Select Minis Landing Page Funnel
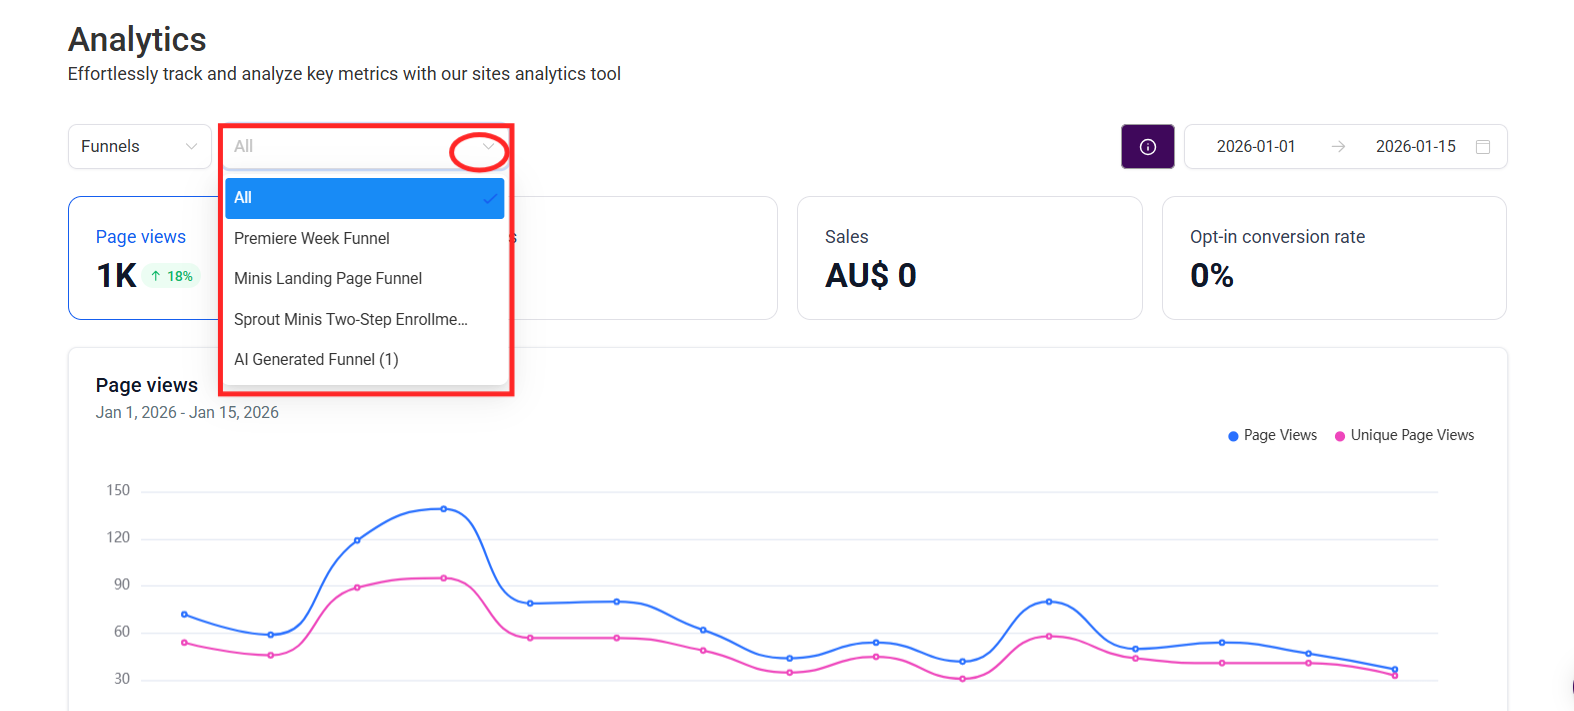Viewport: 1574px width, 711px height. pos(328,278)
